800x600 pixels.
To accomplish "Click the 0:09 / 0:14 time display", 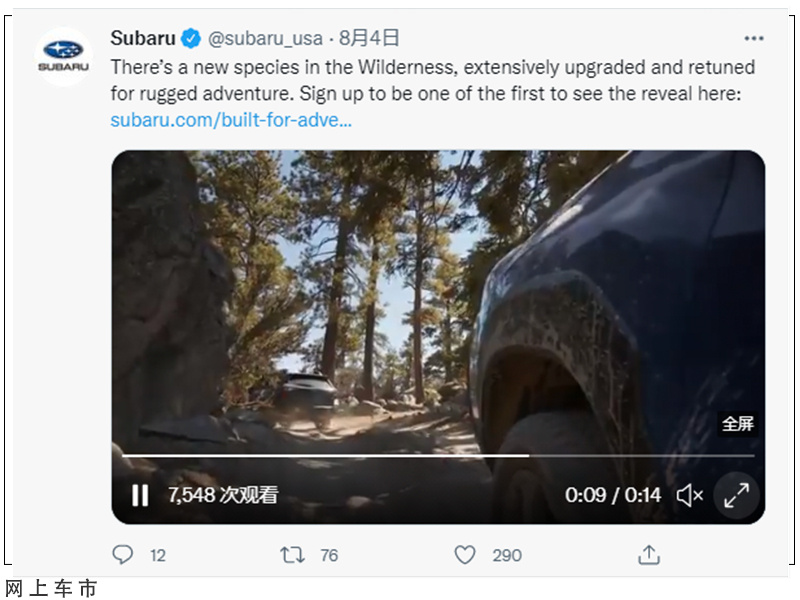I will coord(613,495).
